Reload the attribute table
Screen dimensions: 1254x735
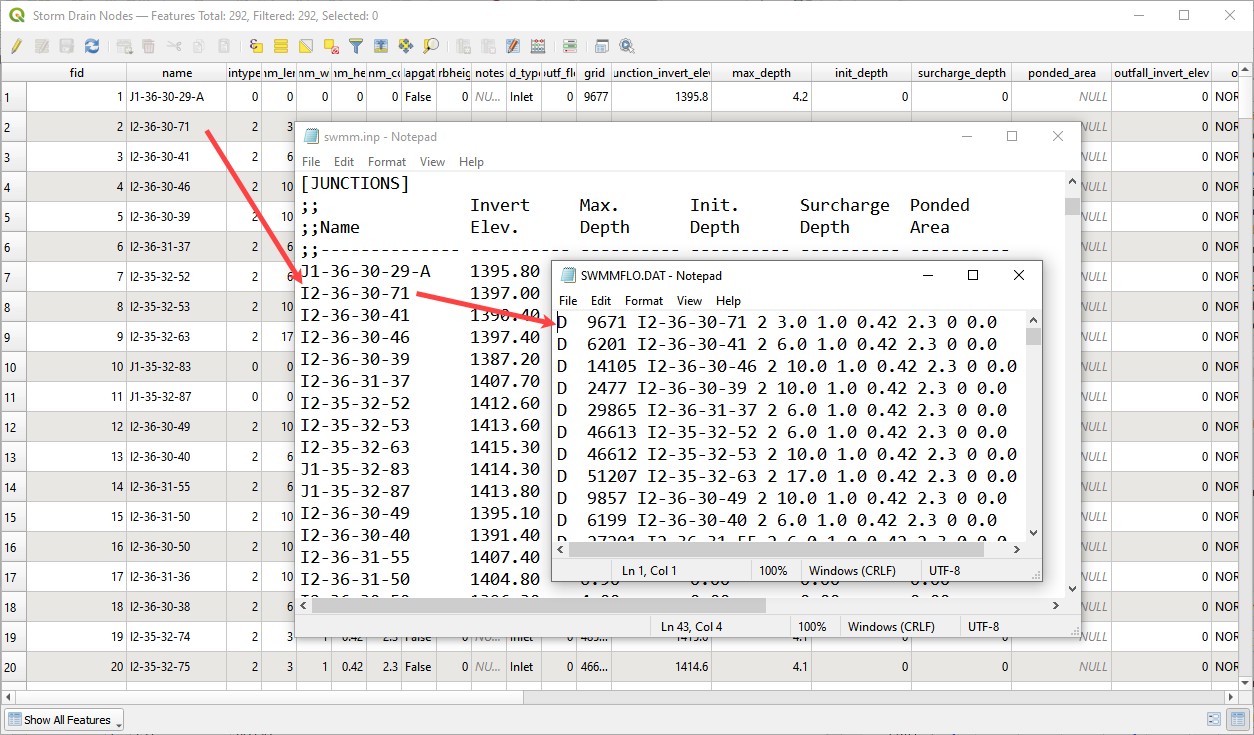point(92,46)
